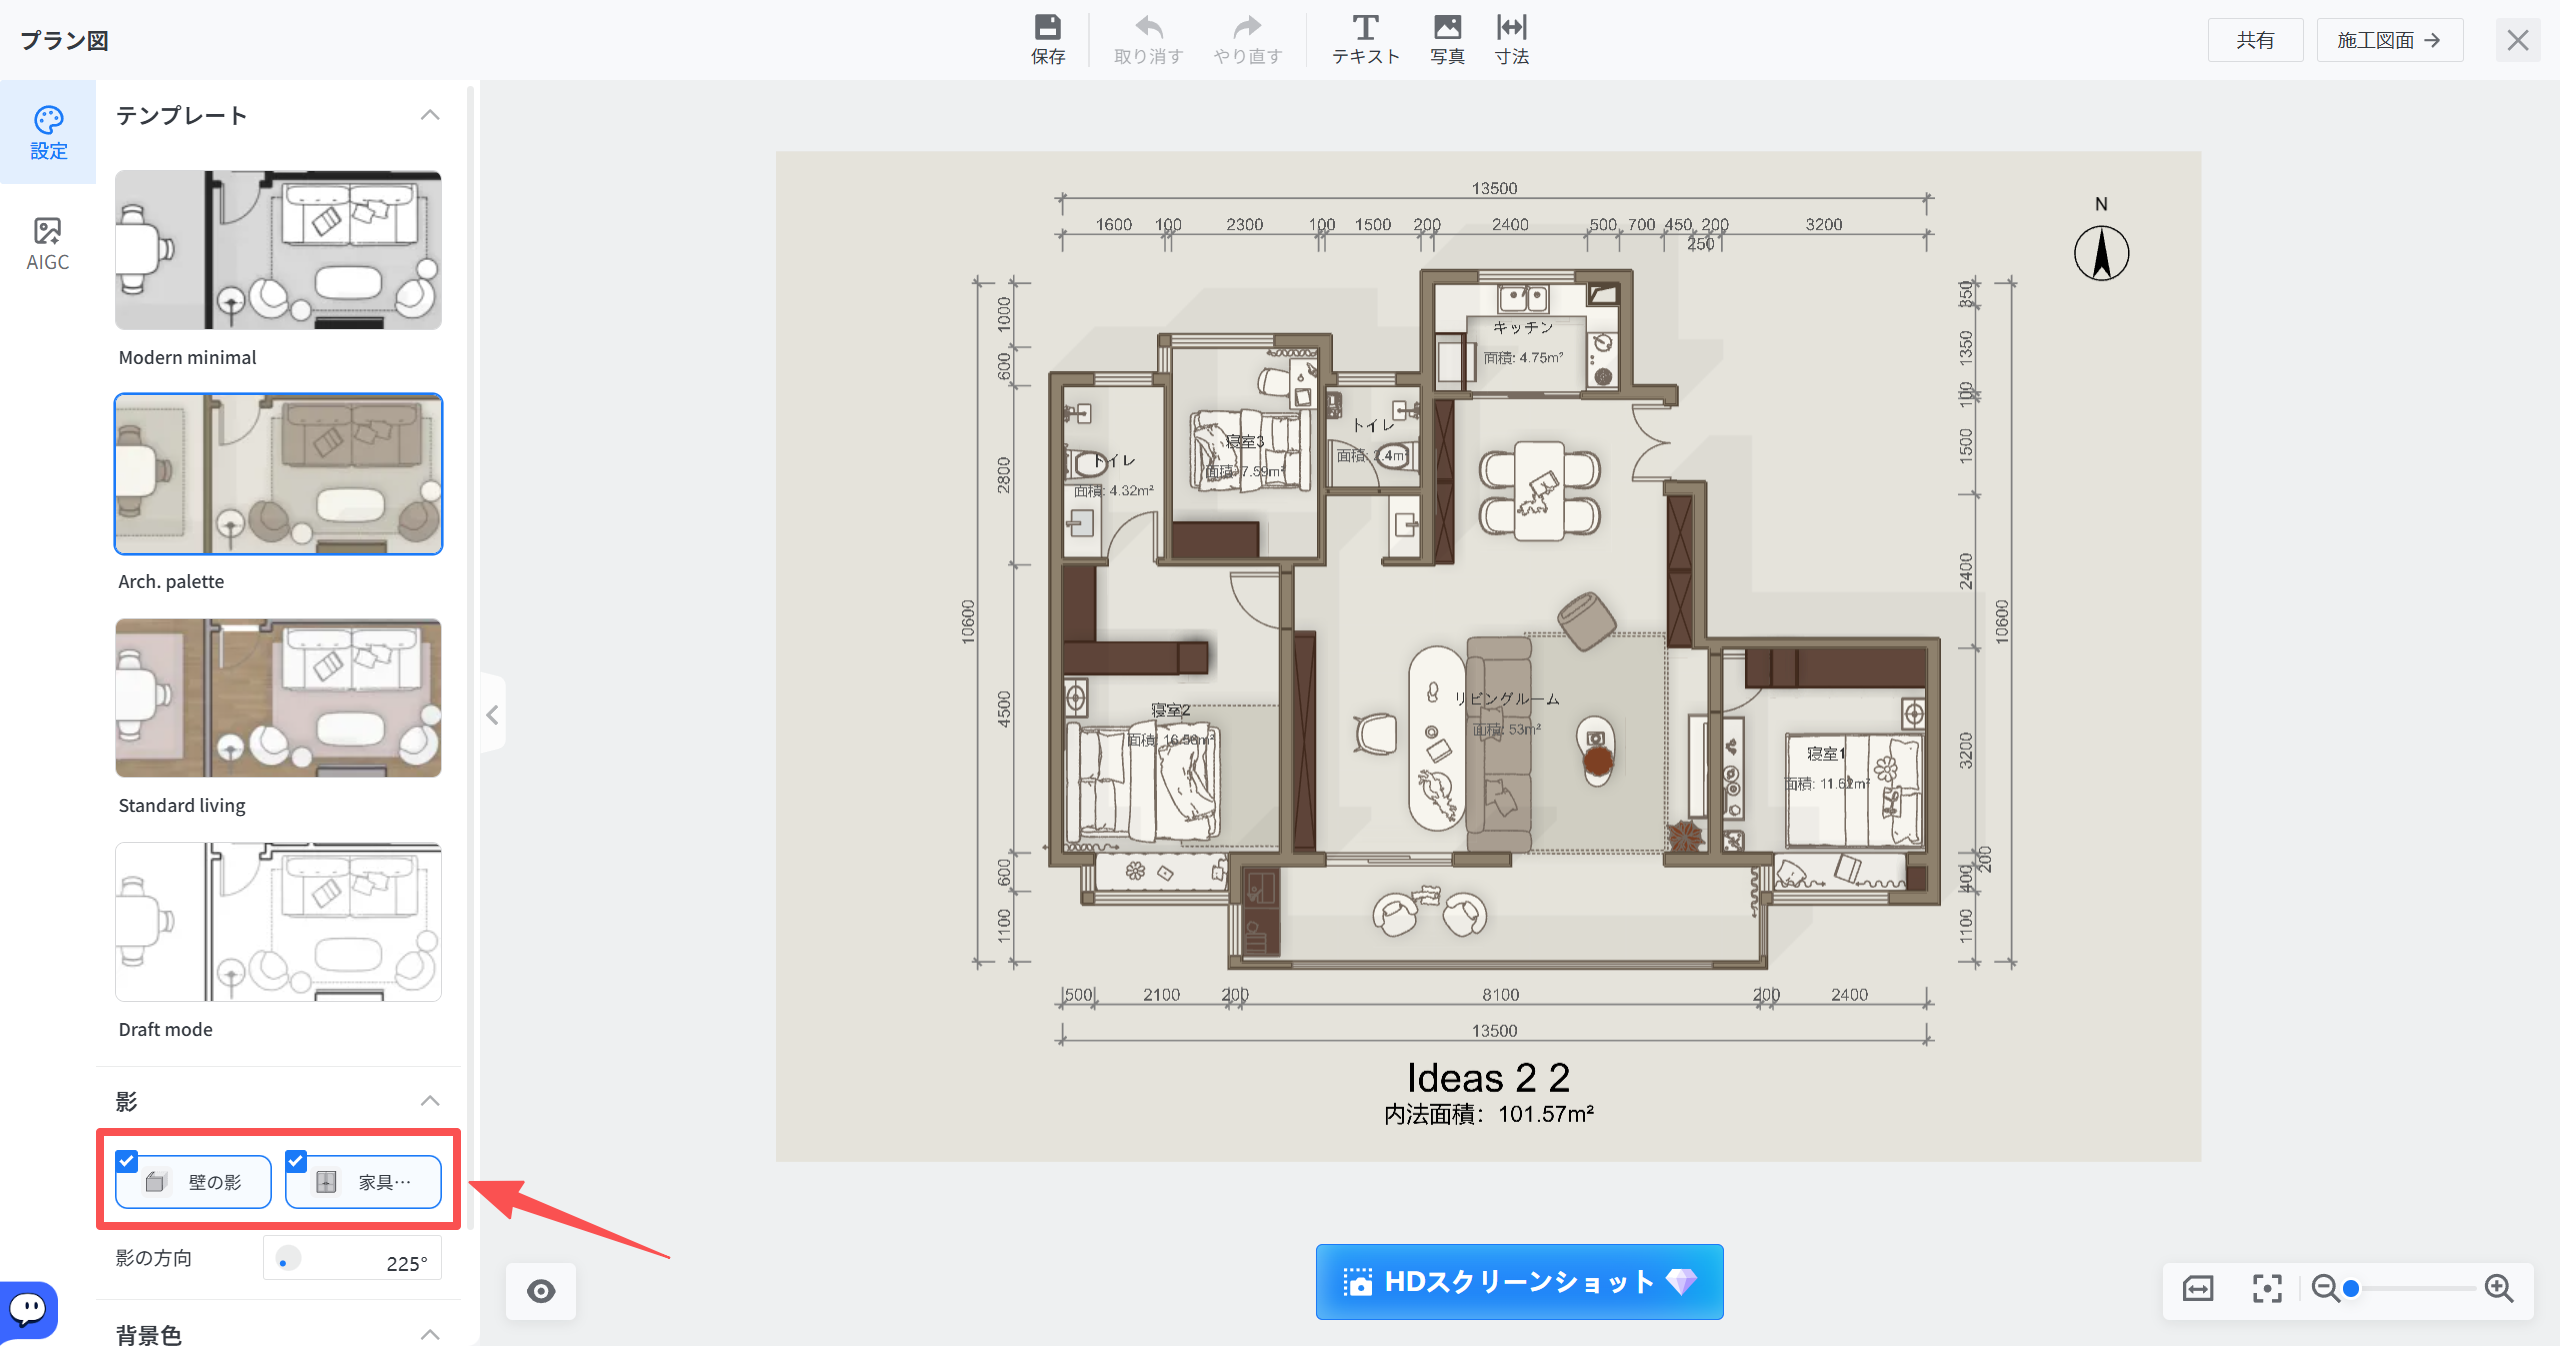Click the zoom out magnifier icon
This screenshot has width=2560, height=1346.
2325,1288
